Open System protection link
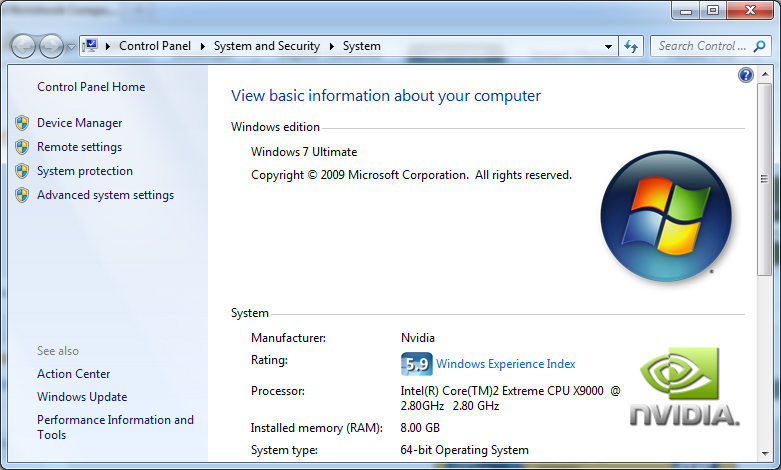Image resolution: width=781 pixels, height=470 pixels. click(85, 171)
